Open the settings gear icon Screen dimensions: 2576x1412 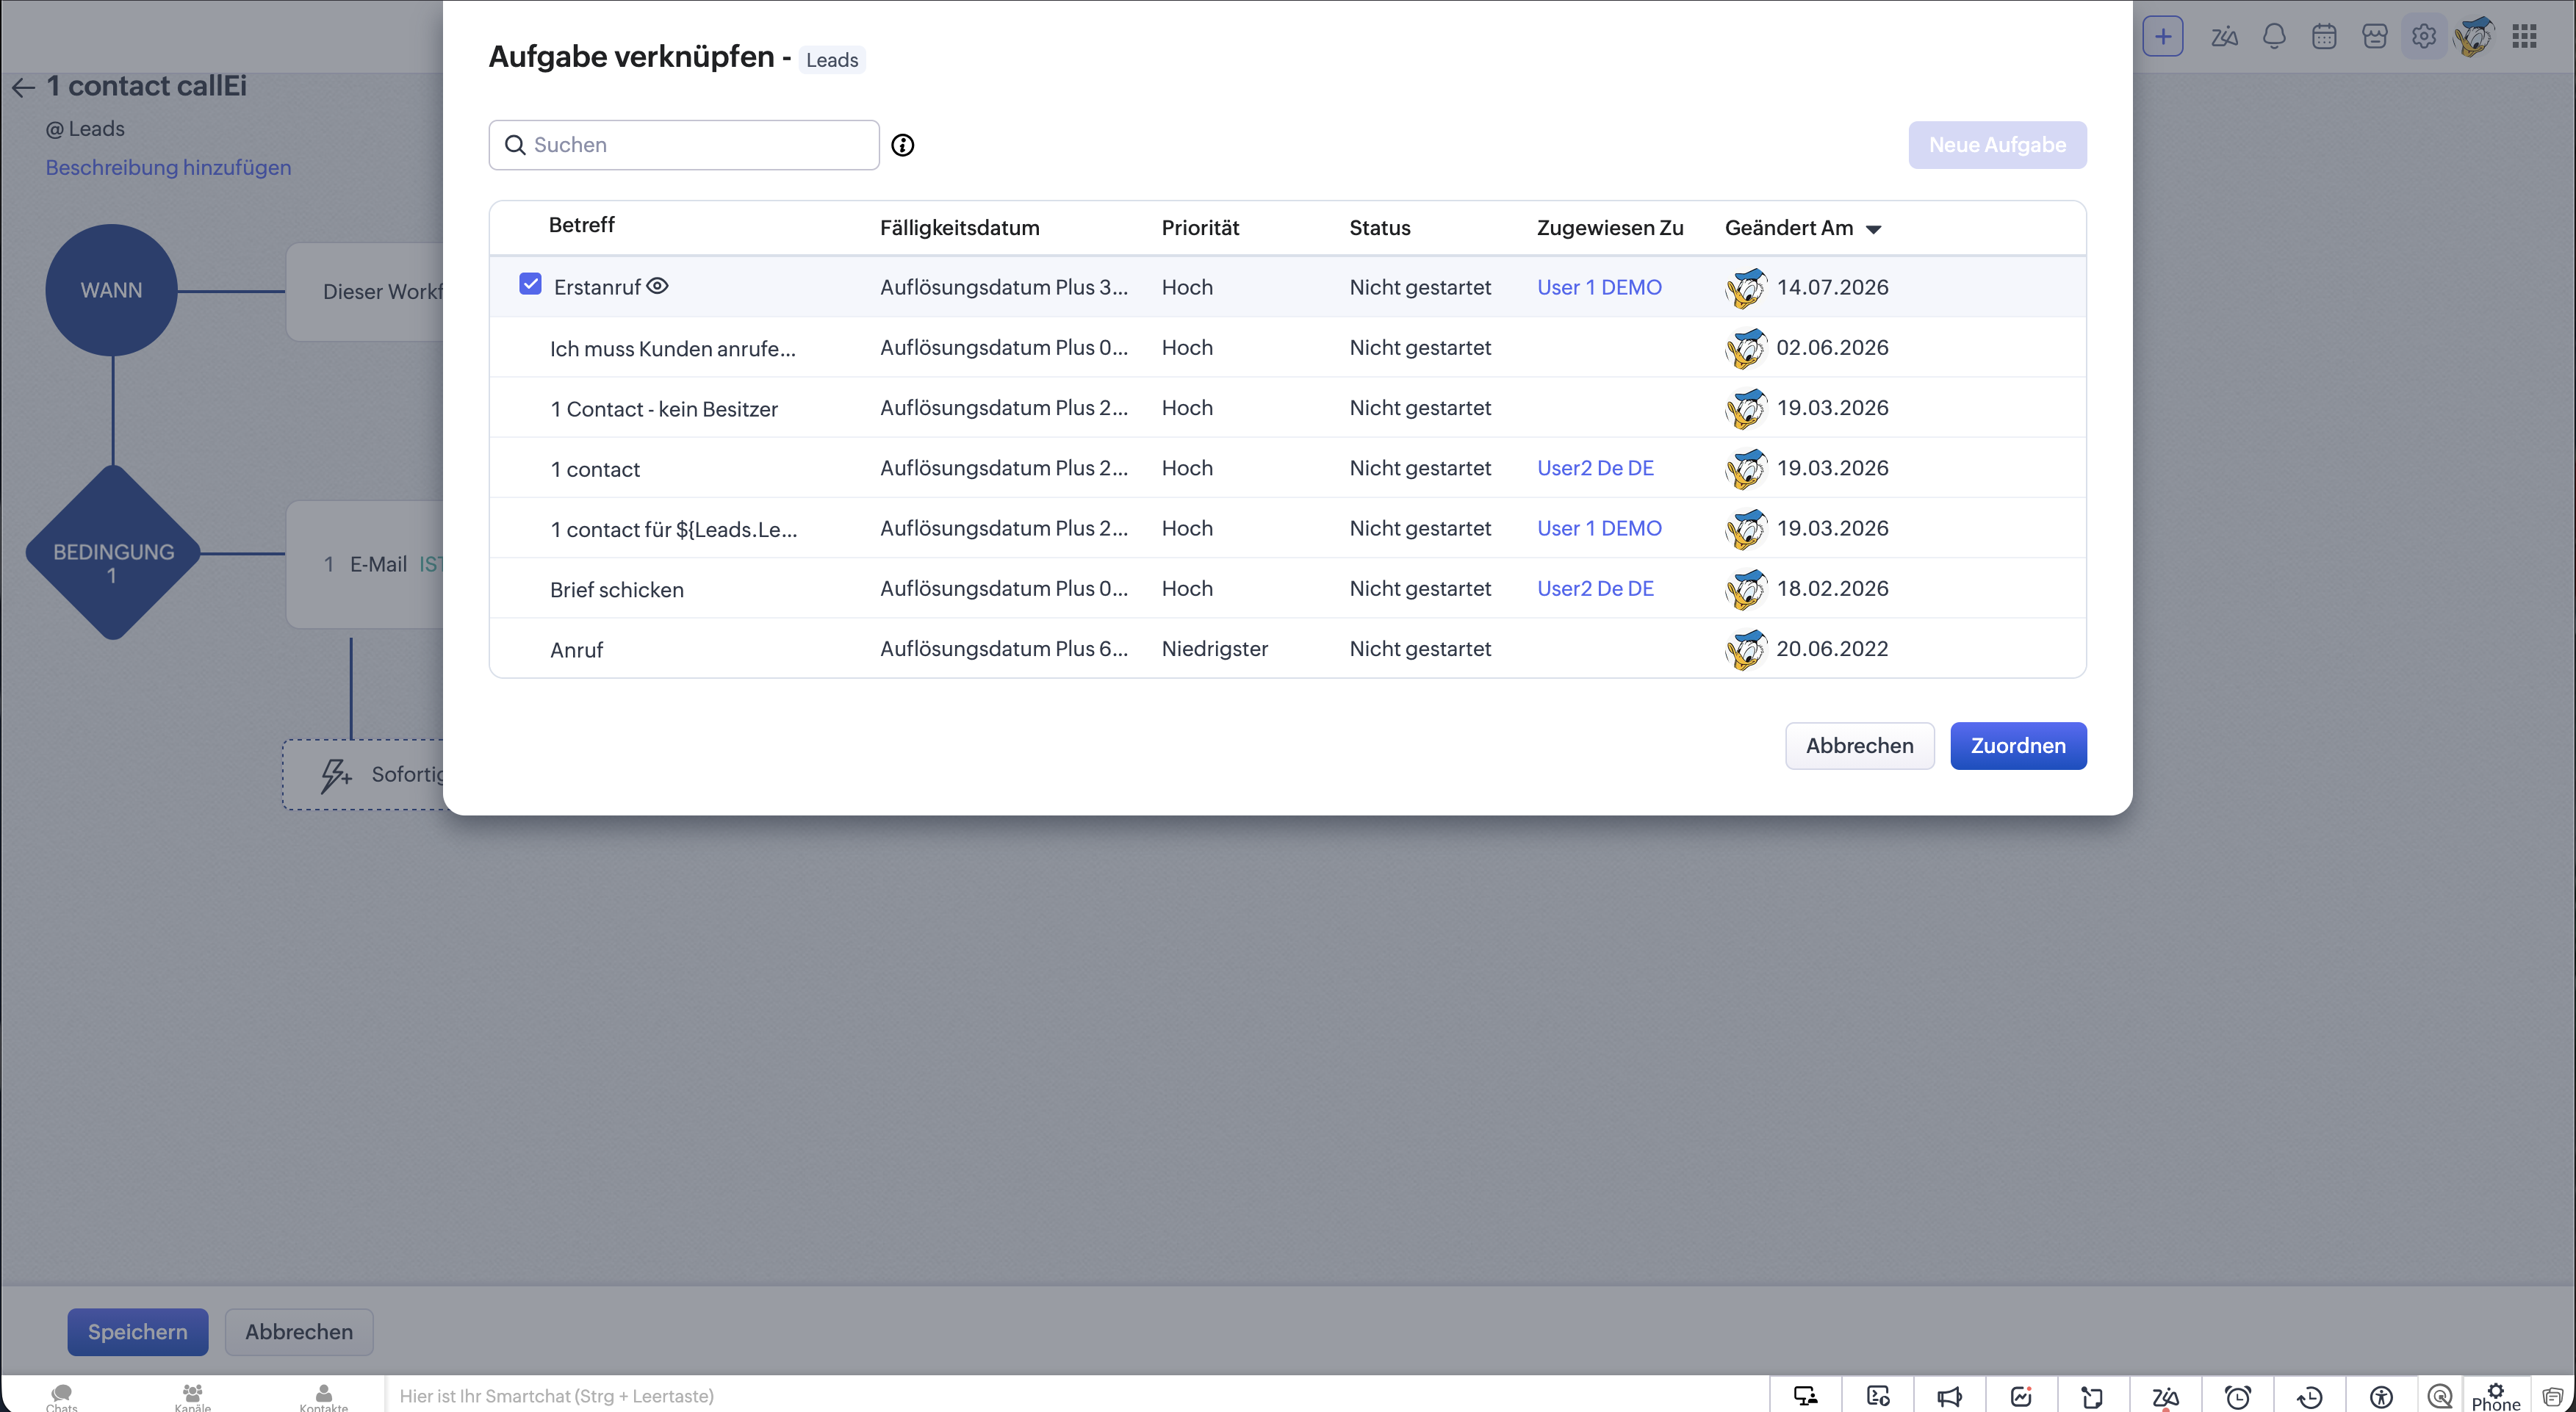pos(2424,37)
